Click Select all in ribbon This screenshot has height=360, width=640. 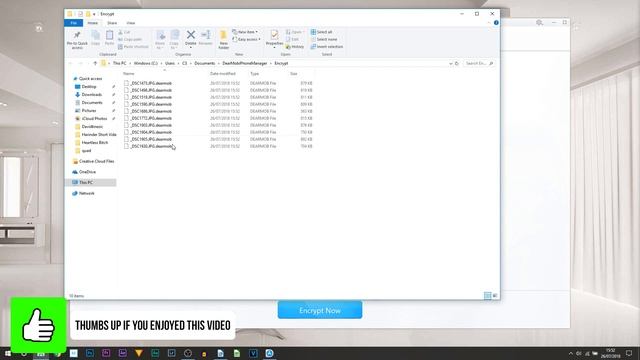[x=322, y=32]
